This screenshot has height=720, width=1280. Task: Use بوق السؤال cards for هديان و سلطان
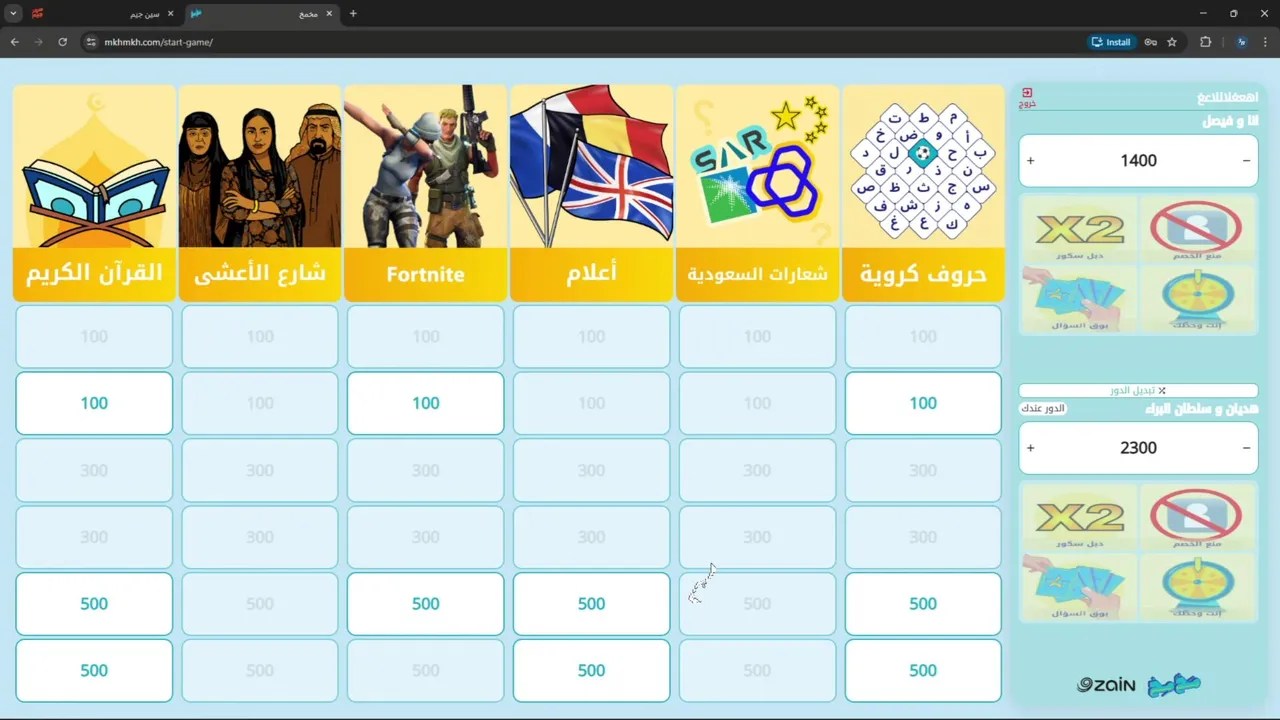click(x=1079, y=586)
